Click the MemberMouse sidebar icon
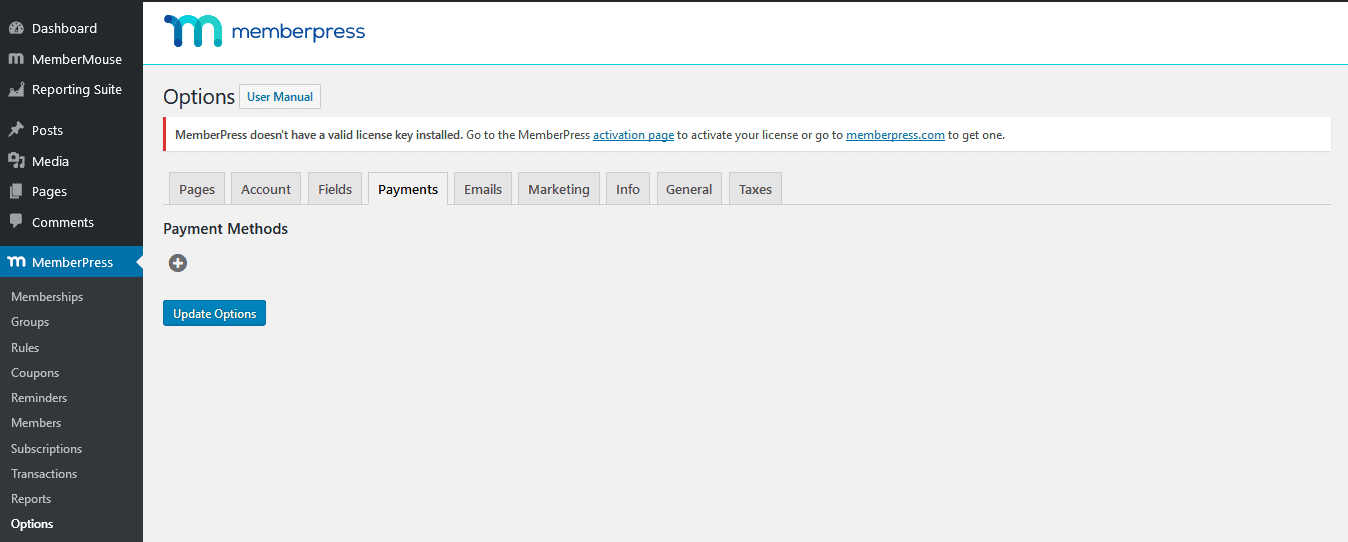Image resolution: width=1348 pixels, height=542 pixels. coord(16,59)
